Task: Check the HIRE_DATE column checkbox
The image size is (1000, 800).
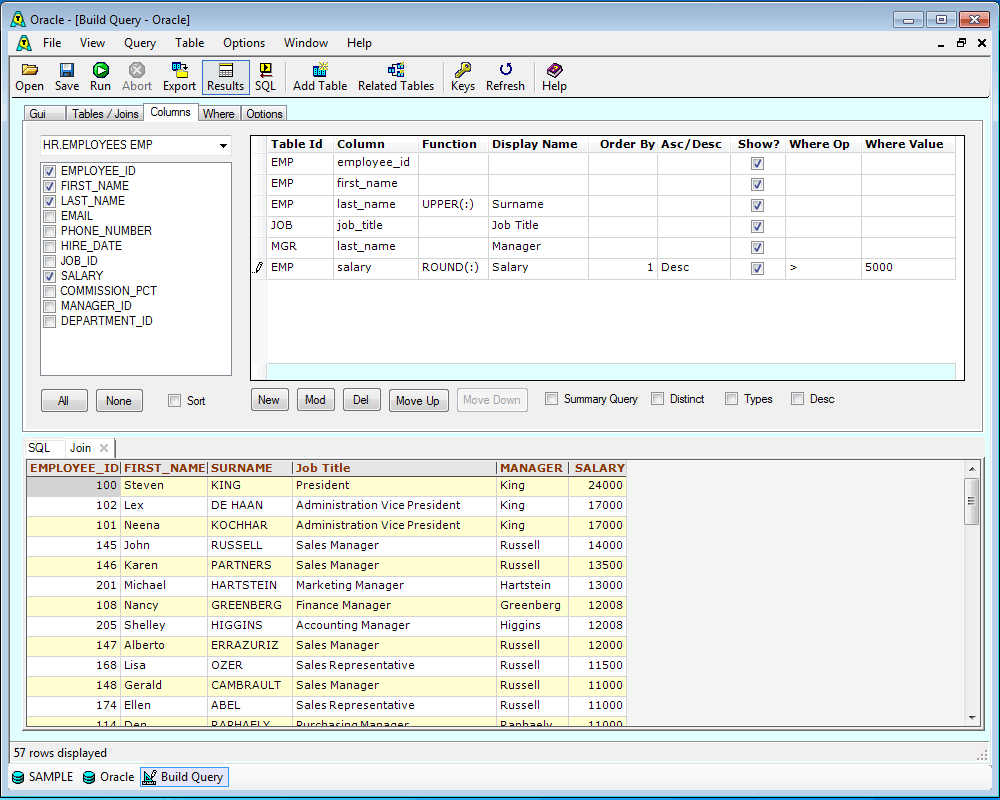Action: 49,246
